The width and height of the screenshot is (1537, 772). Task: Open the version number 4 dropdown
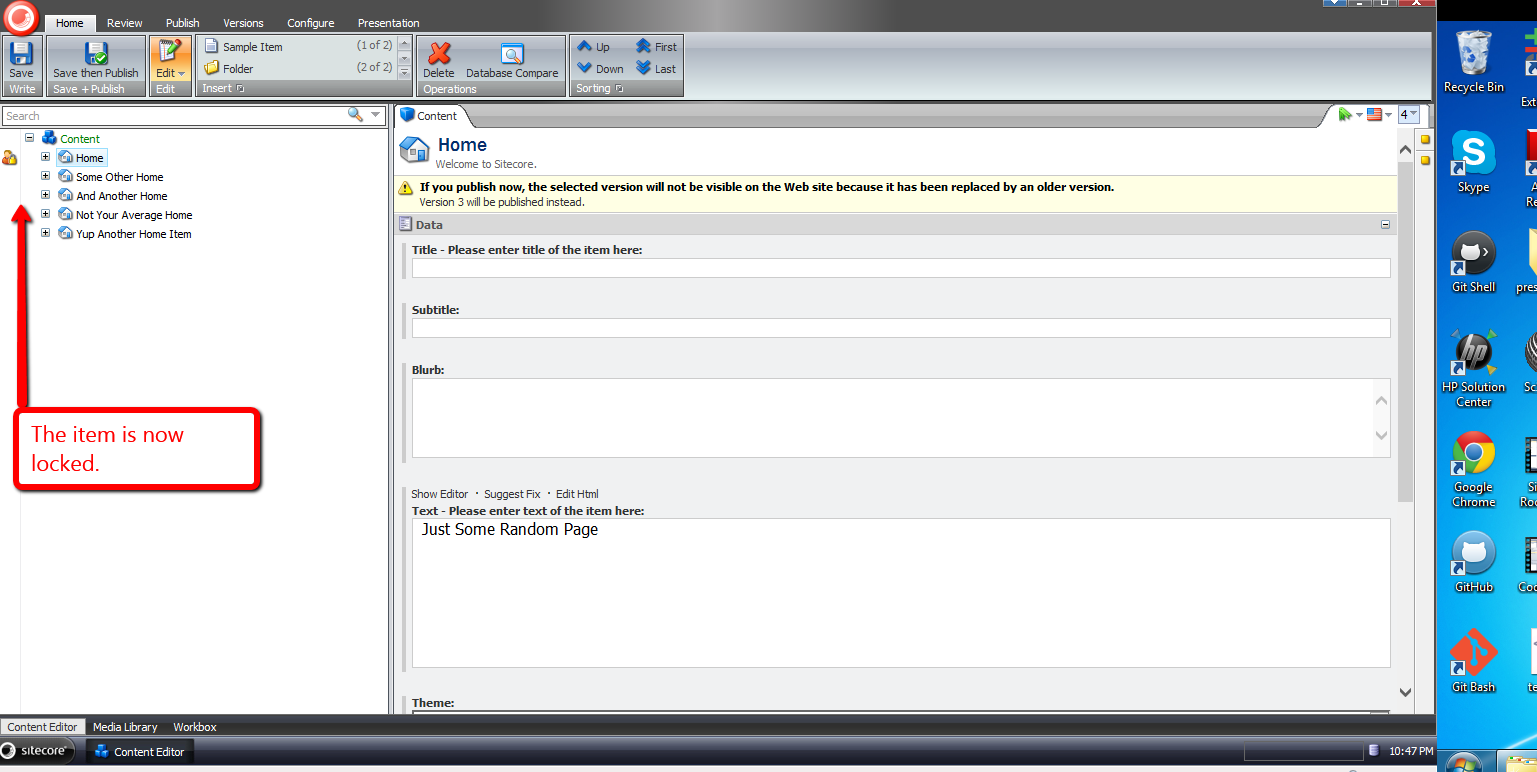[x=1408, y=115]
